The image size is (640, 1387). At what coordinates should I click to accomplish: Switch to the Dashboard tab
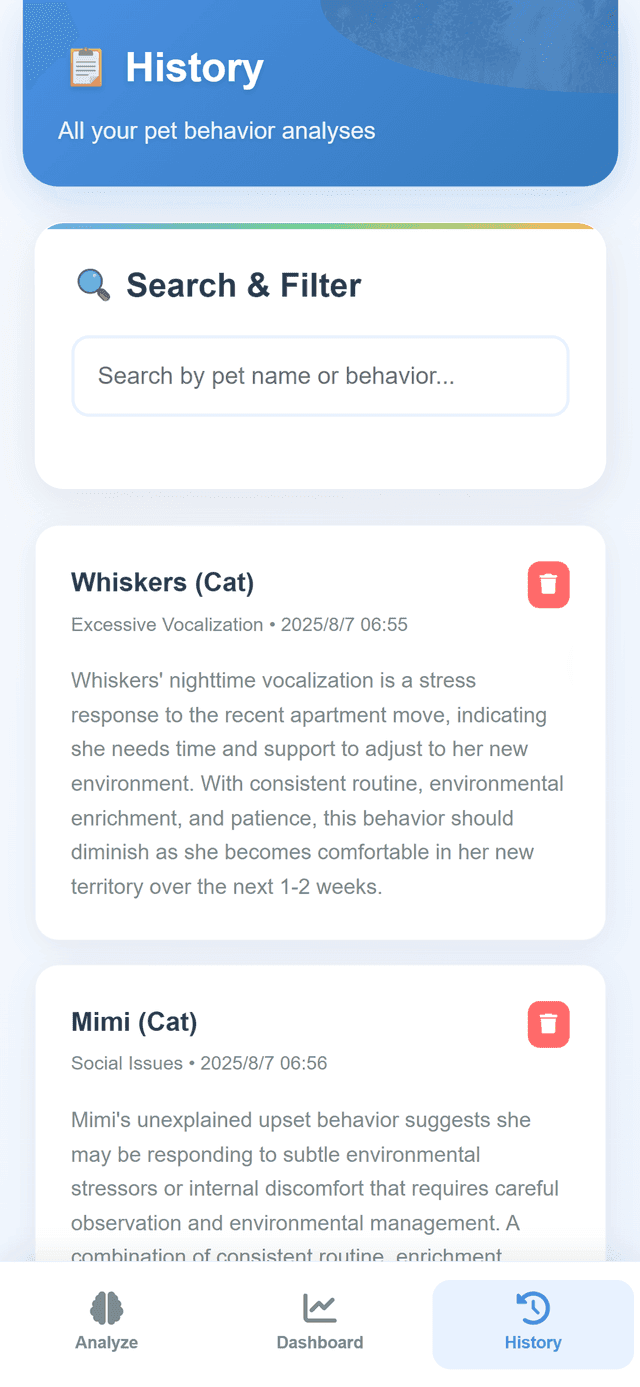(x=320, y=1324)
